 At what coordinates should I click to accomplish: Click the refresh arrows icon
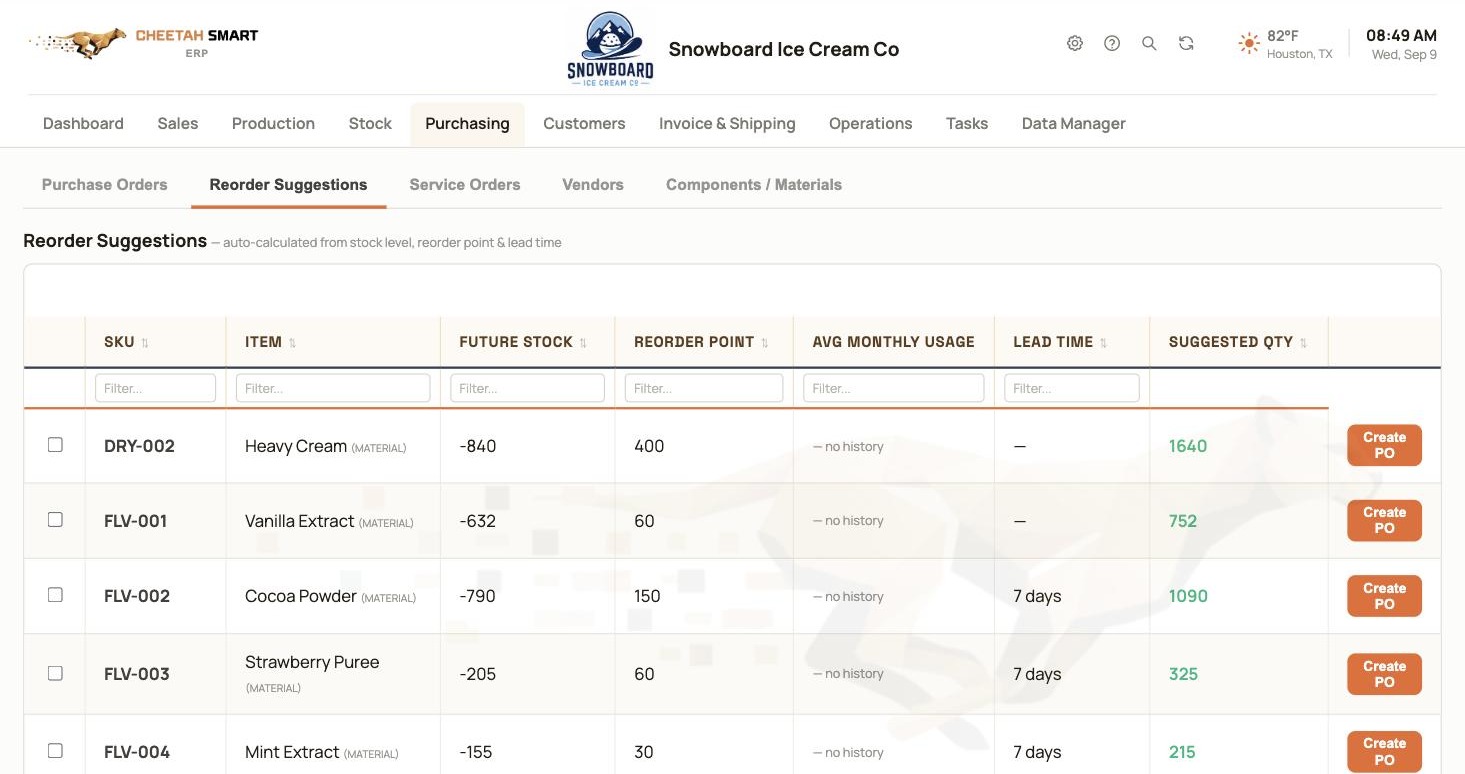1186,43
